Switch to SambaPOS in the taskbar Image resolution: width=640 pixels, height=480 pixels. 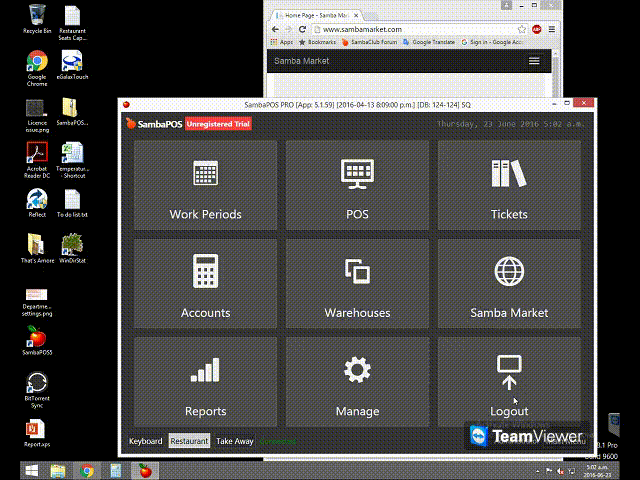tap(145, 471)
